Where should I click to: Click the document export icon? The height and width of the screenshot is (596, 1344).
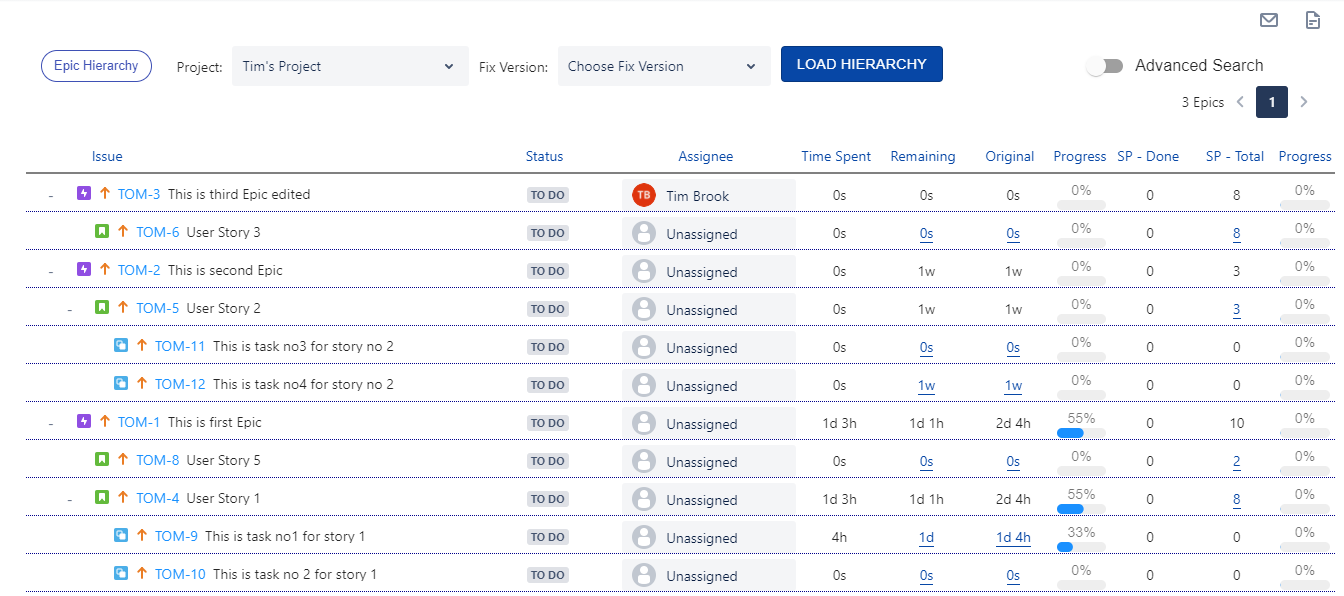(x=1313, y=20)
